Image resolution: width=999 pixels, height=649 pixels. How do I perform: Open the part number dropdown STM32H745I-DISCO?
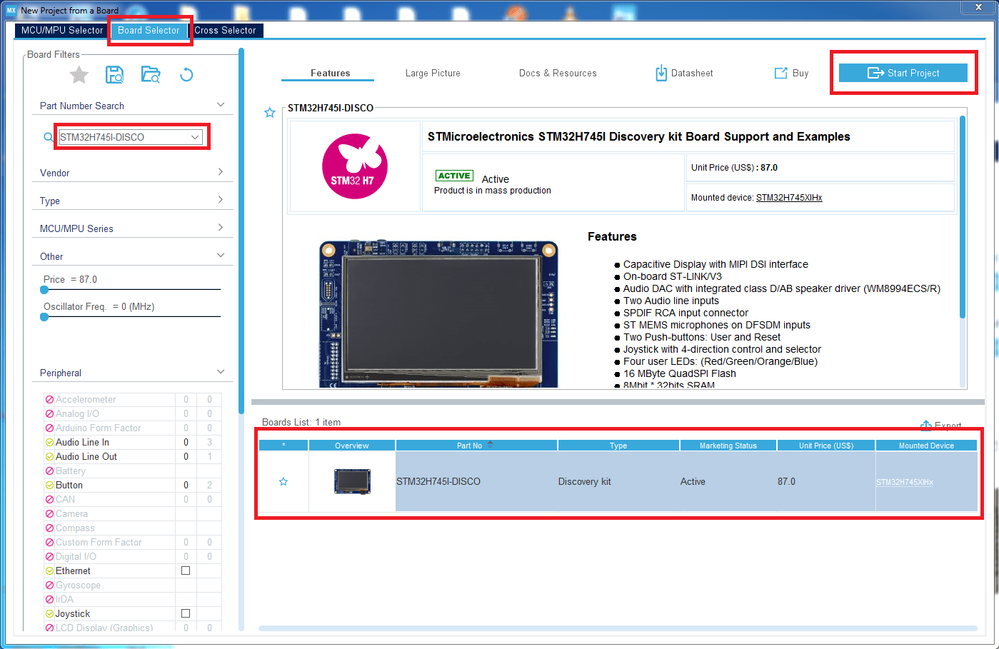tap(195, 137)
